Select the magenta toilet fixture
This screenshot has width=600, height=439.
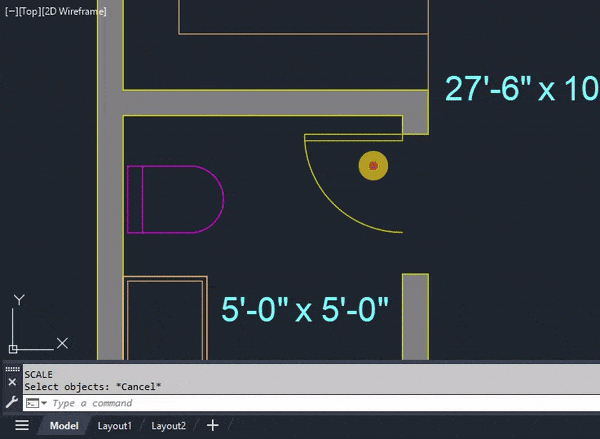(x=175, y=199)
